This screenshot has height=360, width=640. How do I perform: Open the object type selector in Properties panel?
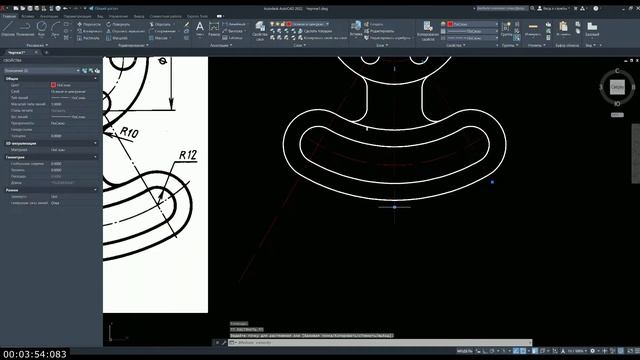pos(42,71)
